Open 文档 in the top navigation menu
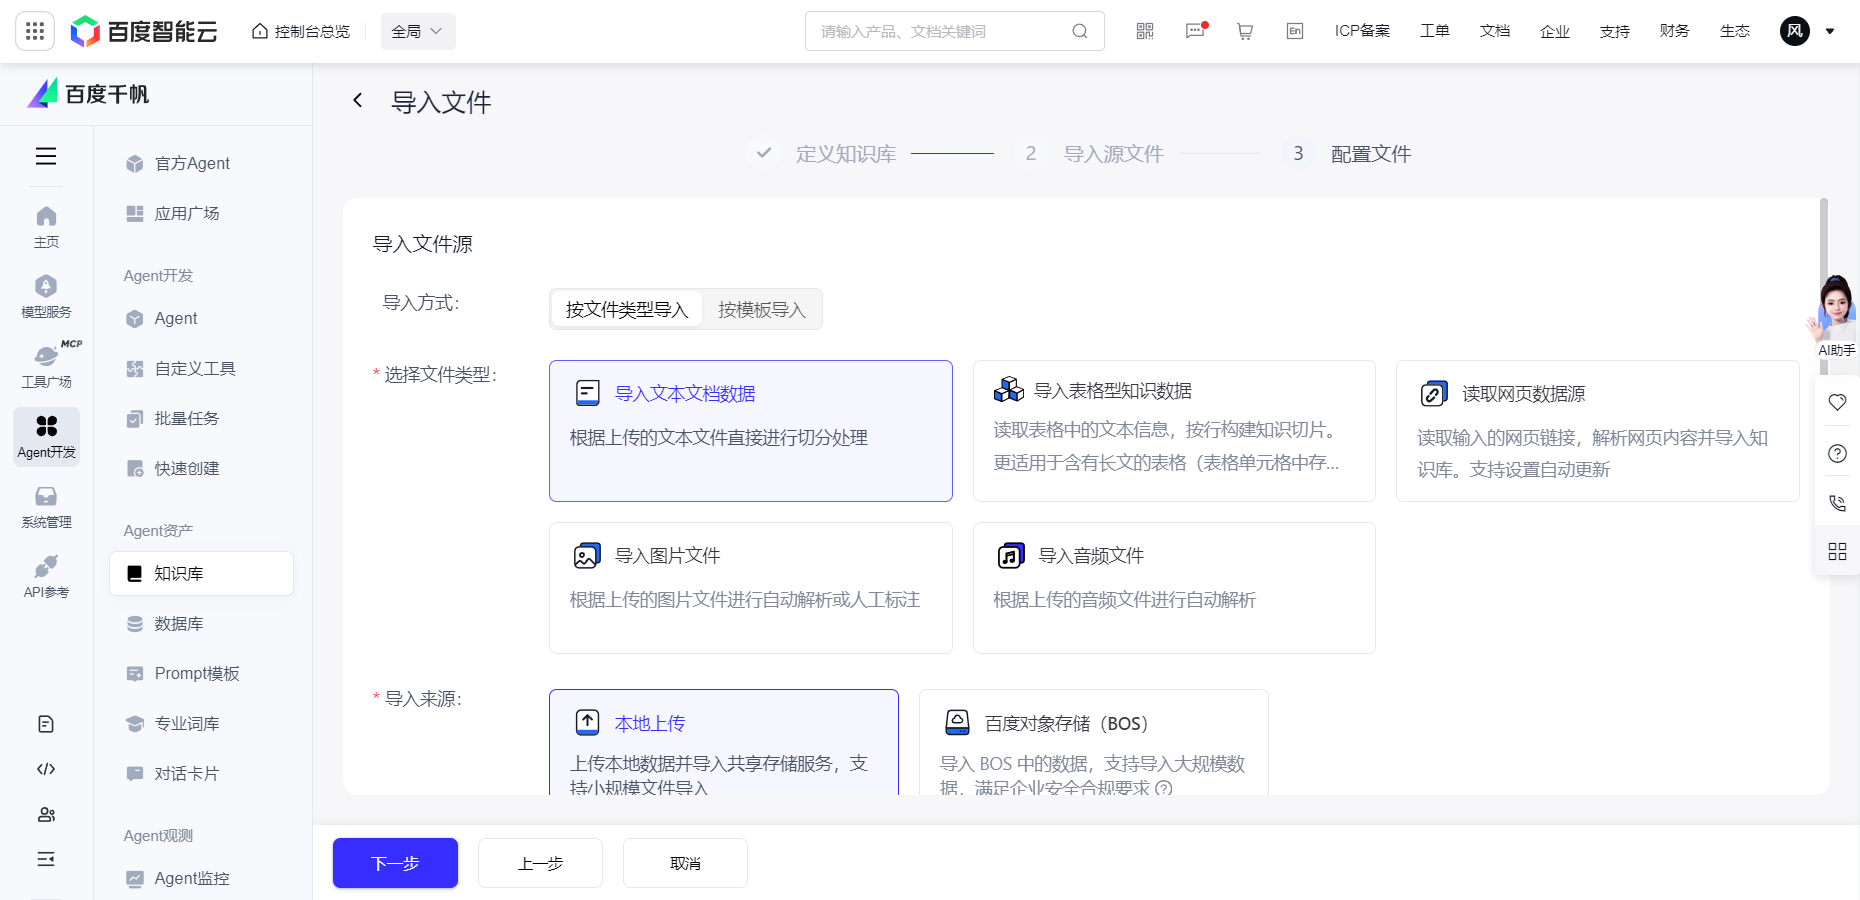The image size is (1860, 900). (x=1494, y=31)
